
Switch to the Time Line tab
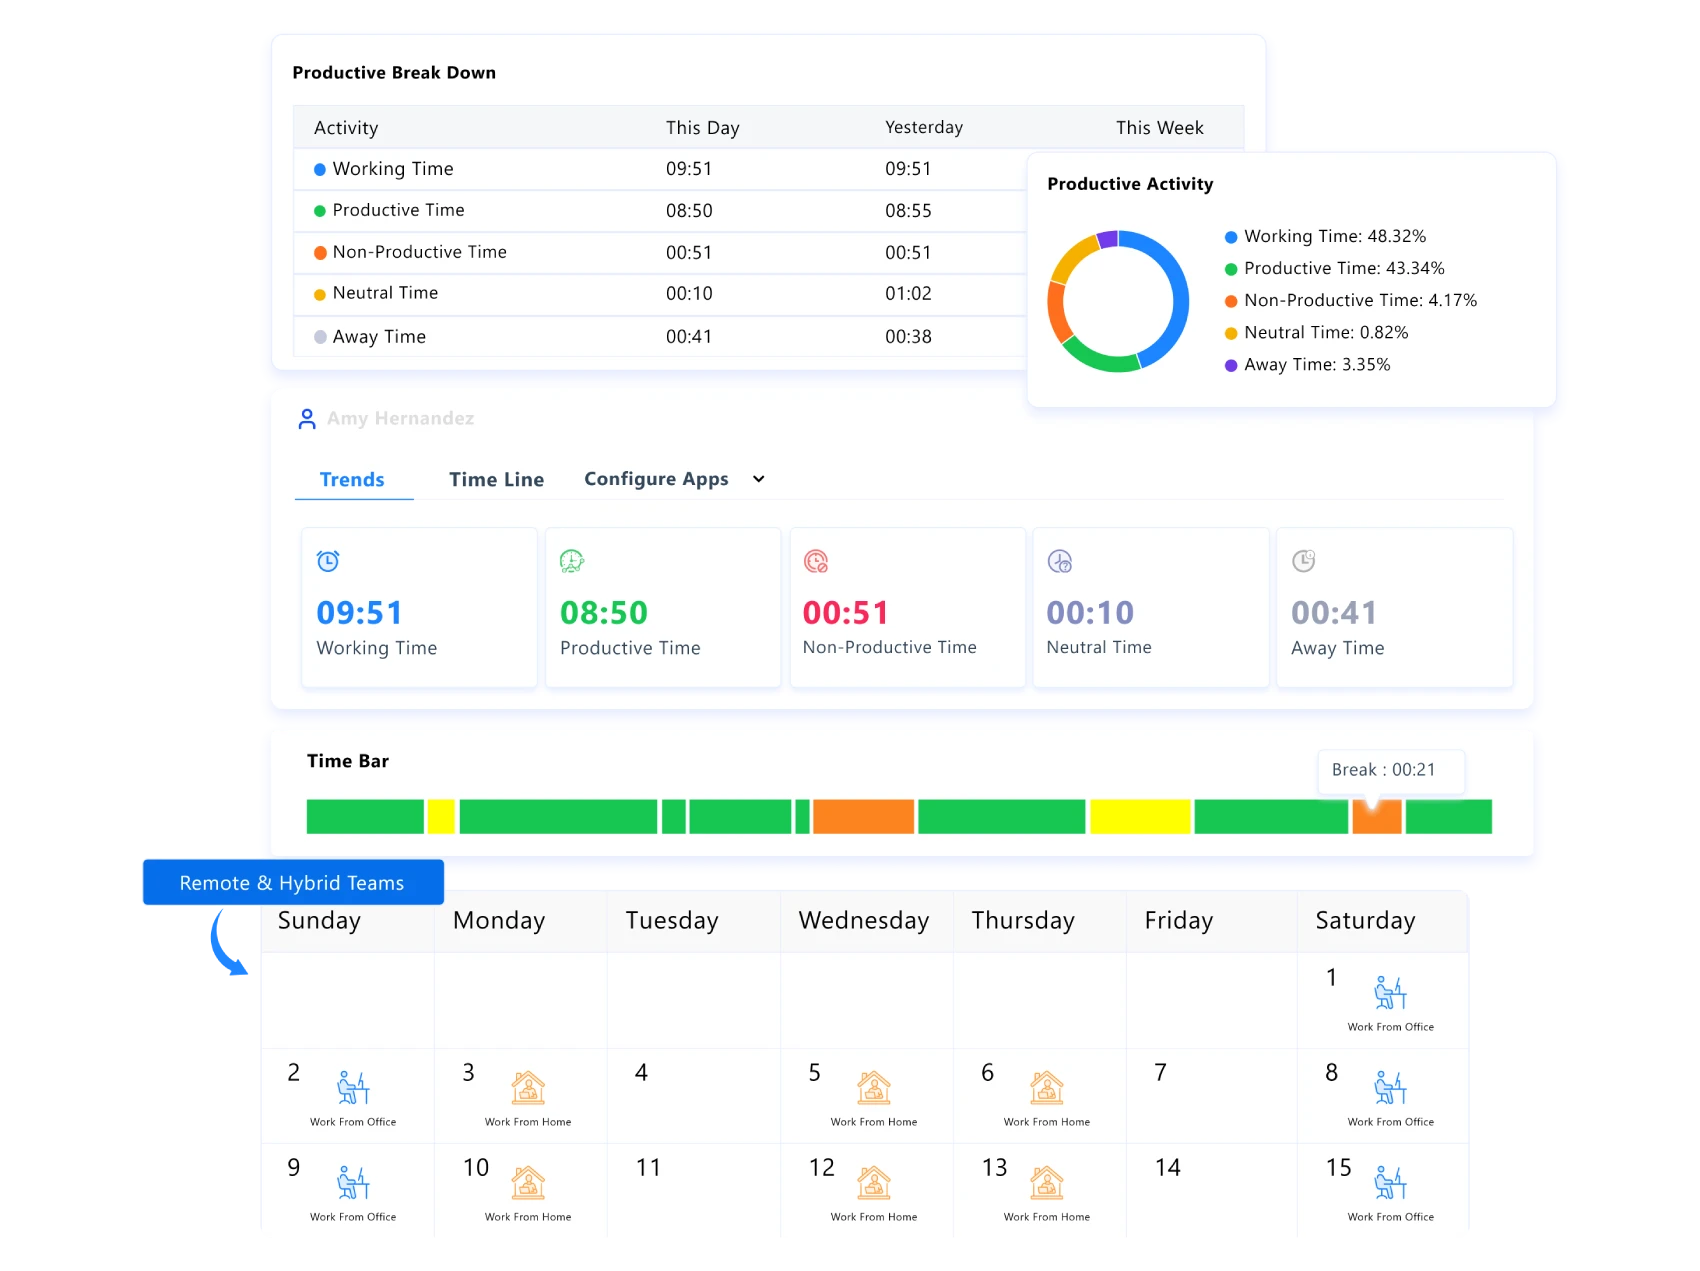tap(496, 479)
